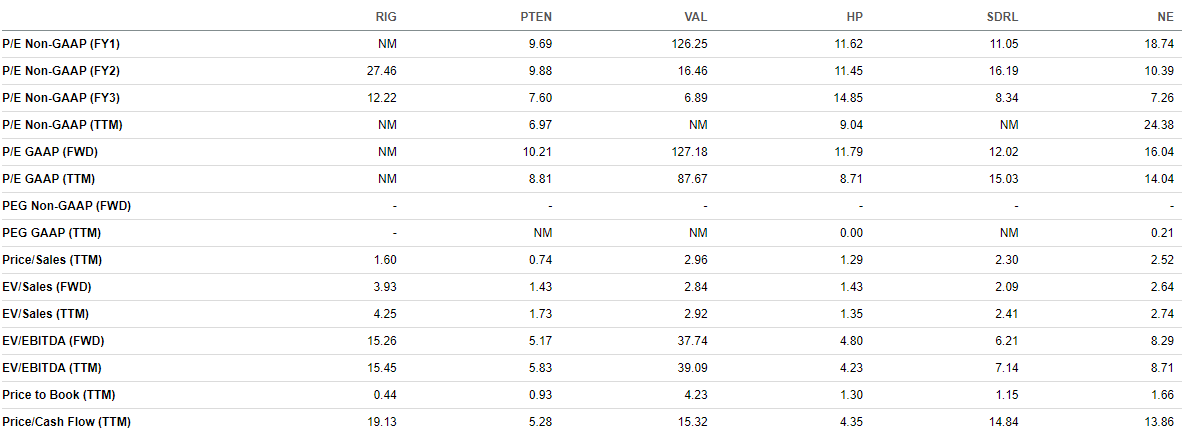Click the P/E Non-GAAP (FY1) row label
The width and height of the screenshot is (1185, 437).
[x=63, y=45]
